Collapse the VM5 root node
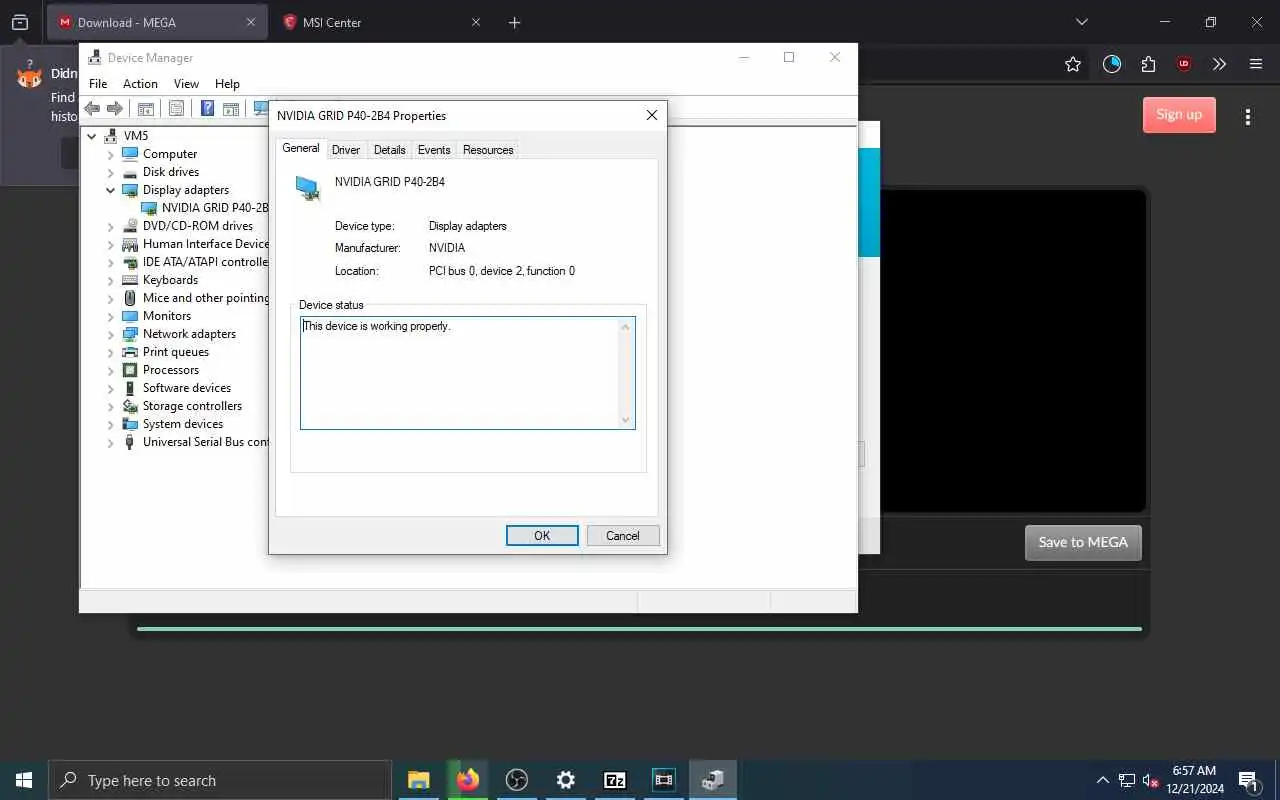Viewport: 1280px width, 800px height. pyautogui.click(x=92, y=136)
